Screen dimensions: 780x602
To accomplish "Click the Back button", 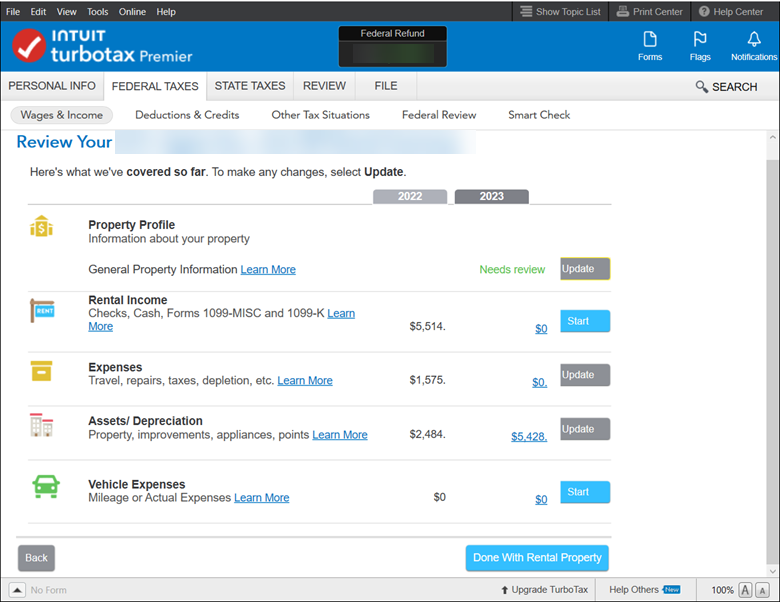I will pos(36,558).
